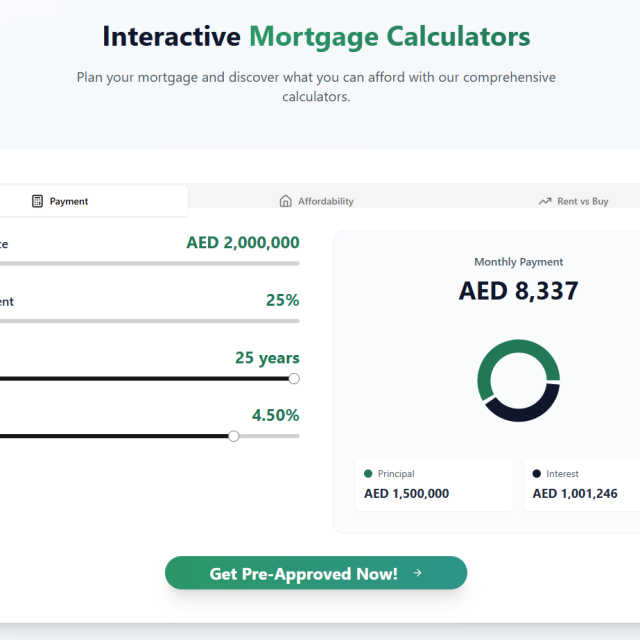Click the slider track under AED 2,000,000
This screenshot has height=640, width=640.
coord(150,263)
